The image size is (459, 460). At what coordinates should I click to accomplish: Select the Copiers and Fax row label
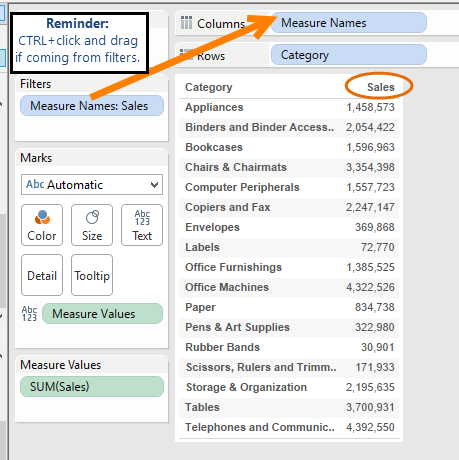[228, 207]
